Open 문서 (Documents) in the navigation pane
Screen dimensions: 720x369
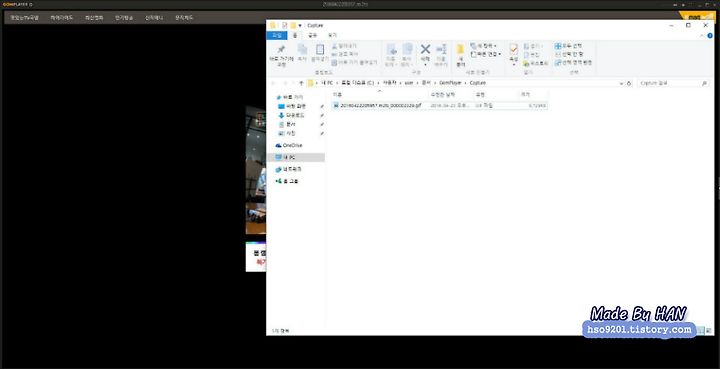coord(287,124)
